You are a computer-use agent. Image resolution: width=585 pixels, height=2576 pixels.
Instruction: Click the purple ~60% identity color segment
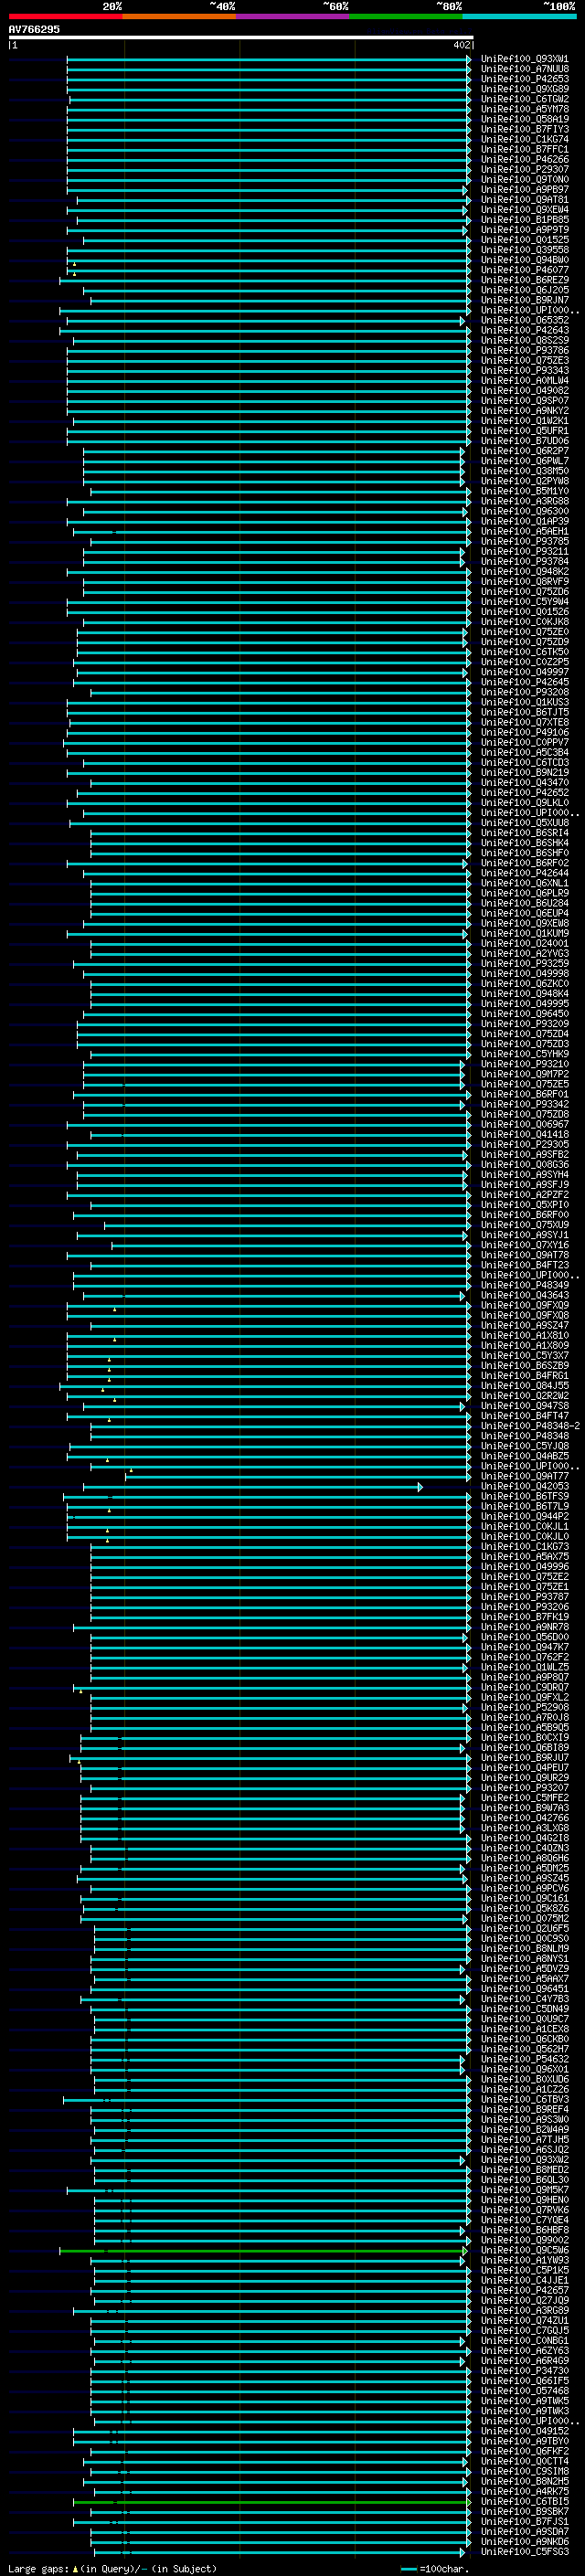pos(293,17)
